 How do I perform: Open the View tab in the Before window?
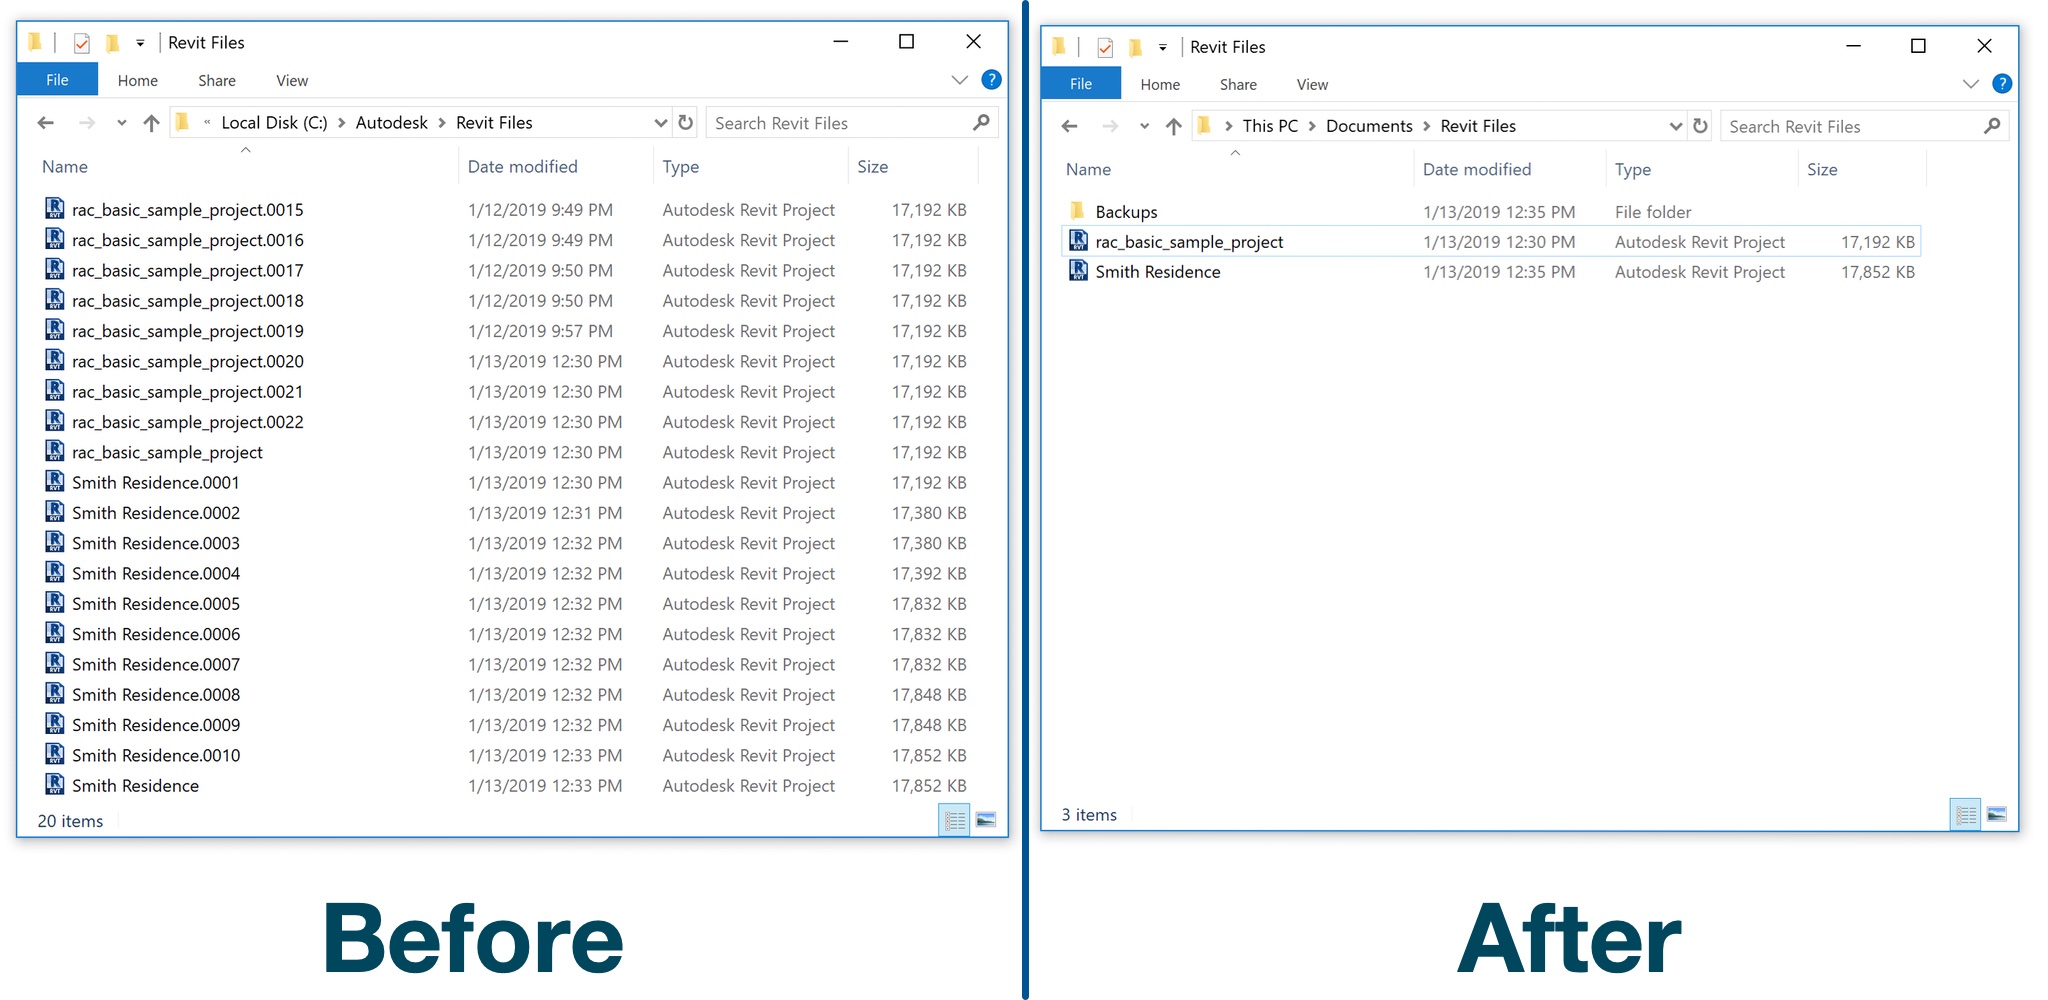pyautogui.click(x=292, y=81)
